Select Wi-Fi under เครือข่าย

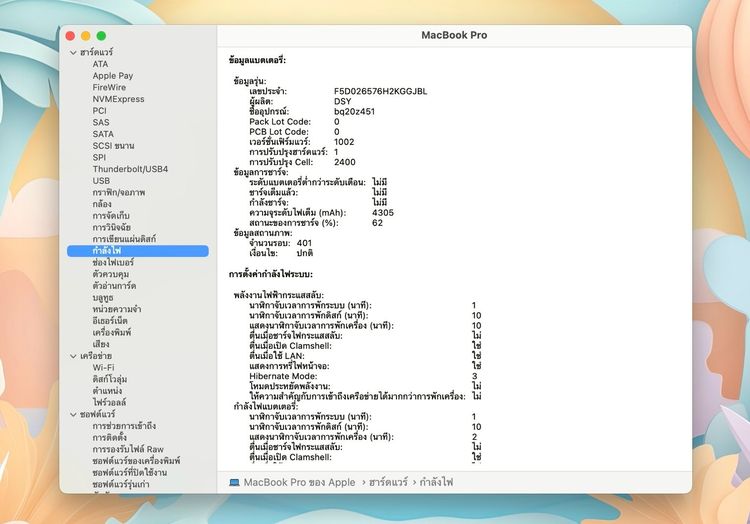pyautogui.click(x=103, y=368)
